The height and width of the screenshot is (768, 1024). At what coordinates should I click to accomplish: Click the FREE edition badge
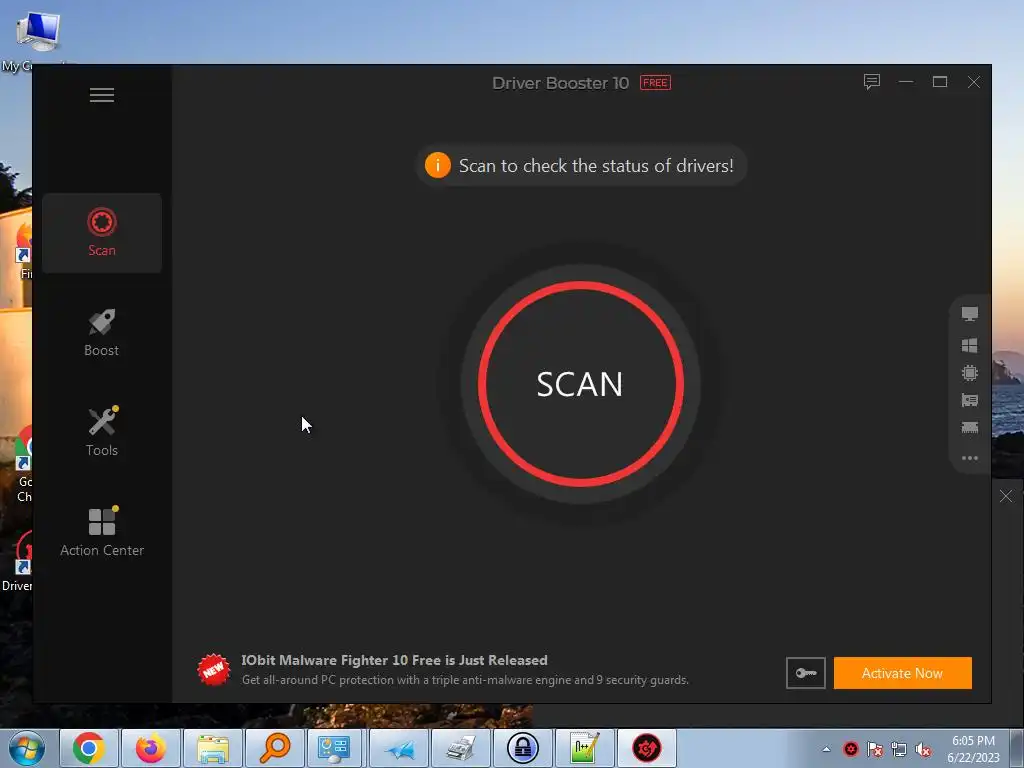pos(655,83)
